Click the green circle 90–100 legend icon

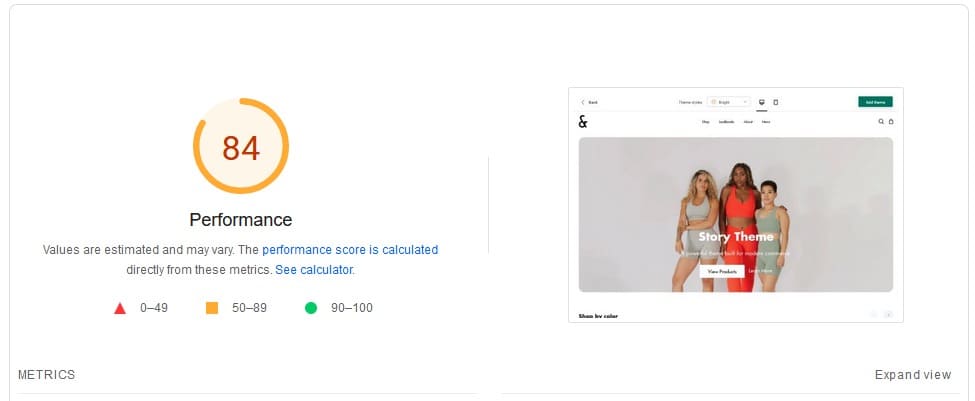point(311,308)
